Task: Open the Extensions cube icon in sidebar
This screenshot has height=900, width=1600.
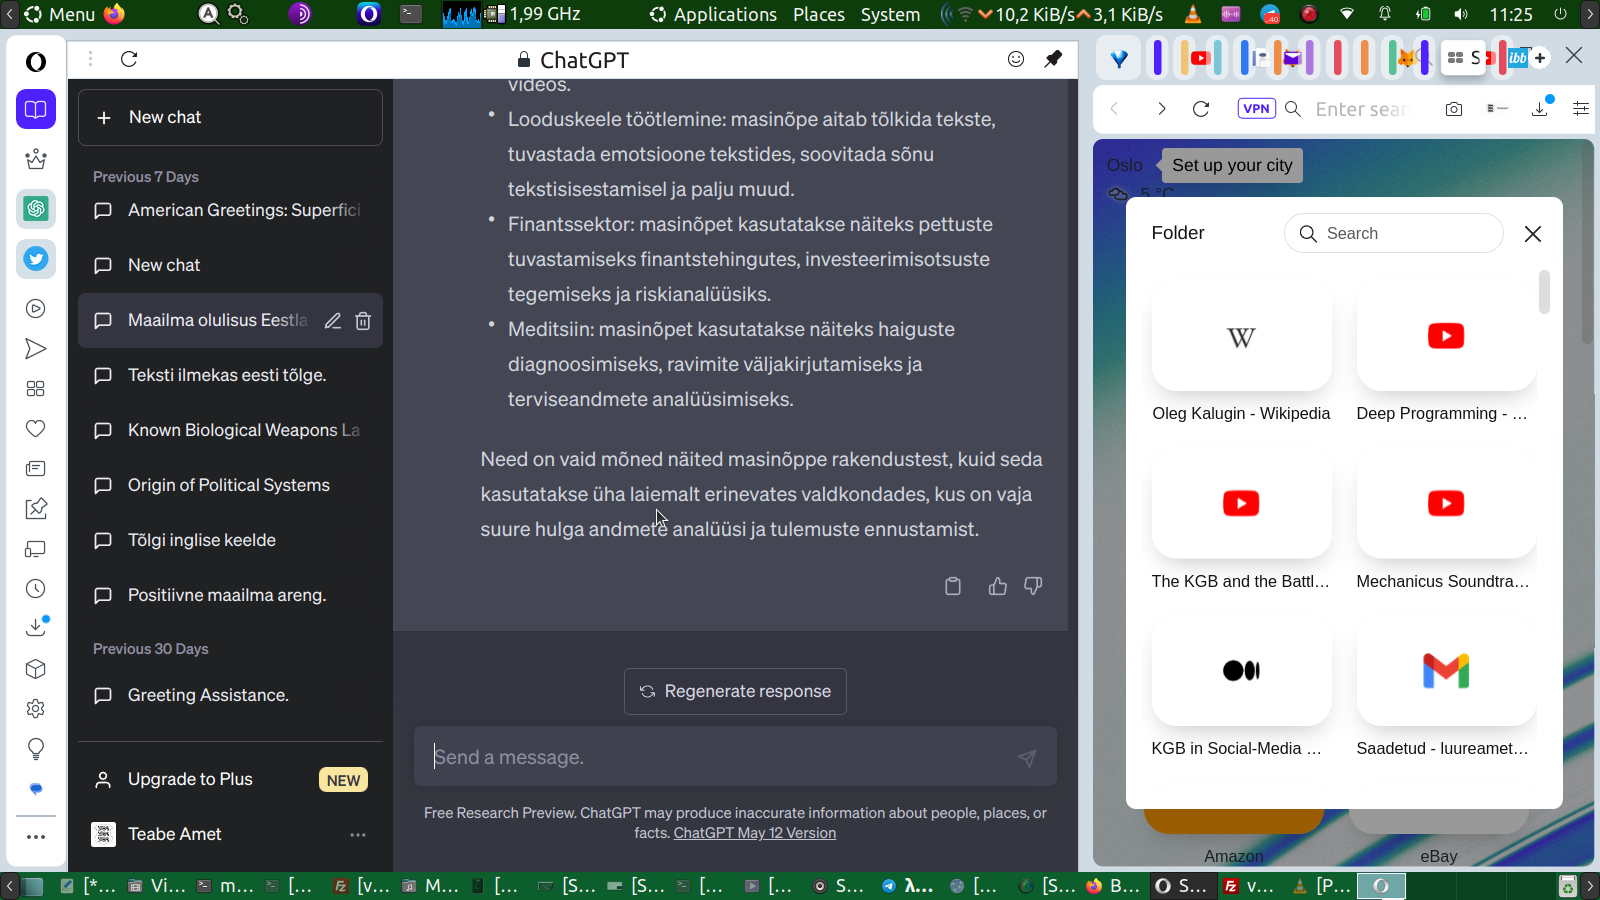Action: (x=36, y=669)
